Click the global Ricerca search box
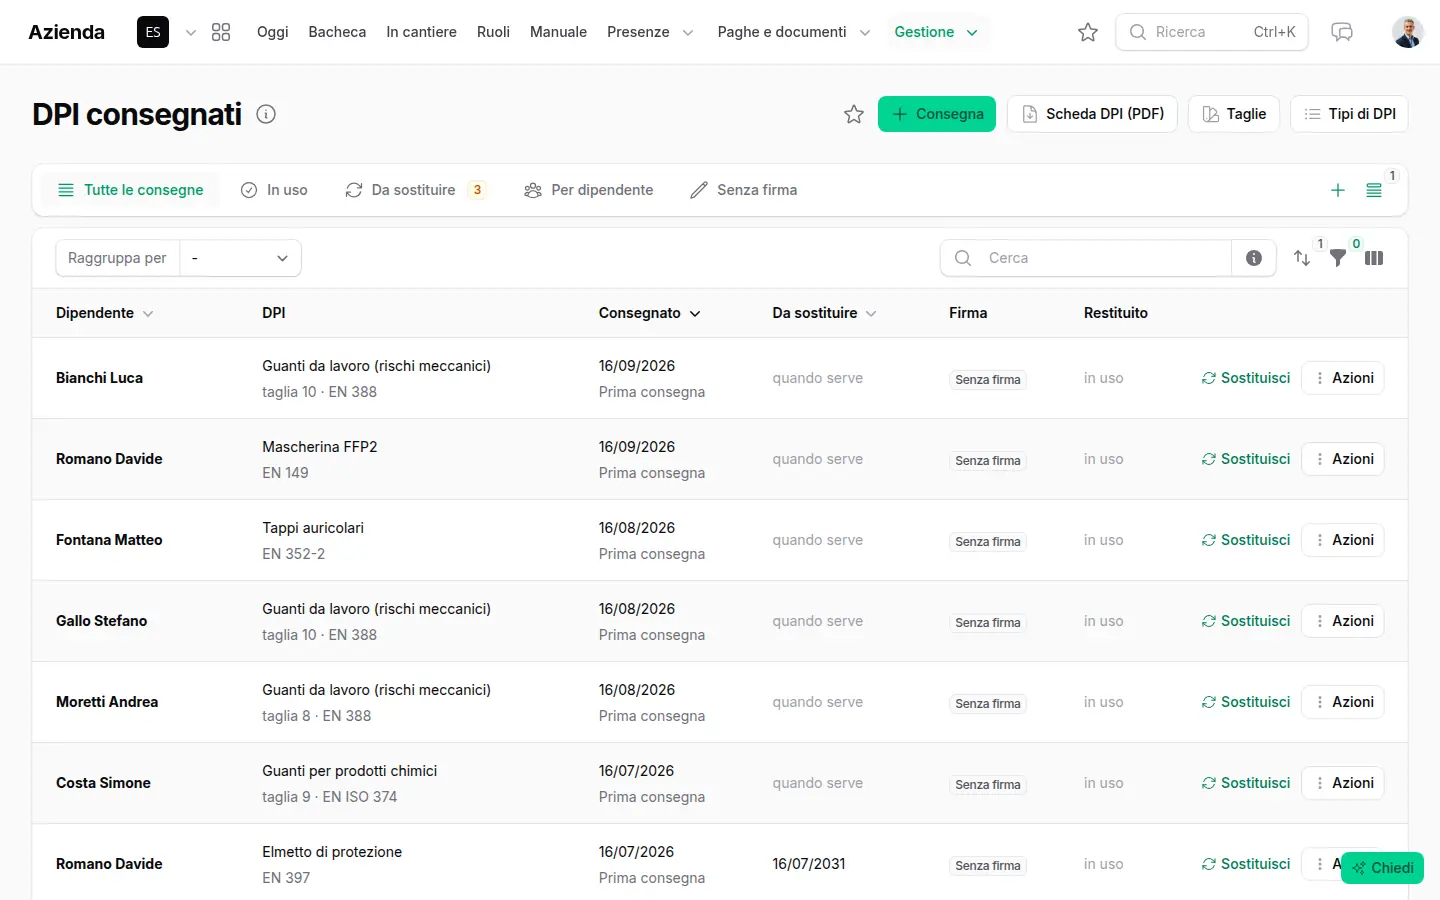Viewport: 1440px width, 900px height. tap(1212, 32)
